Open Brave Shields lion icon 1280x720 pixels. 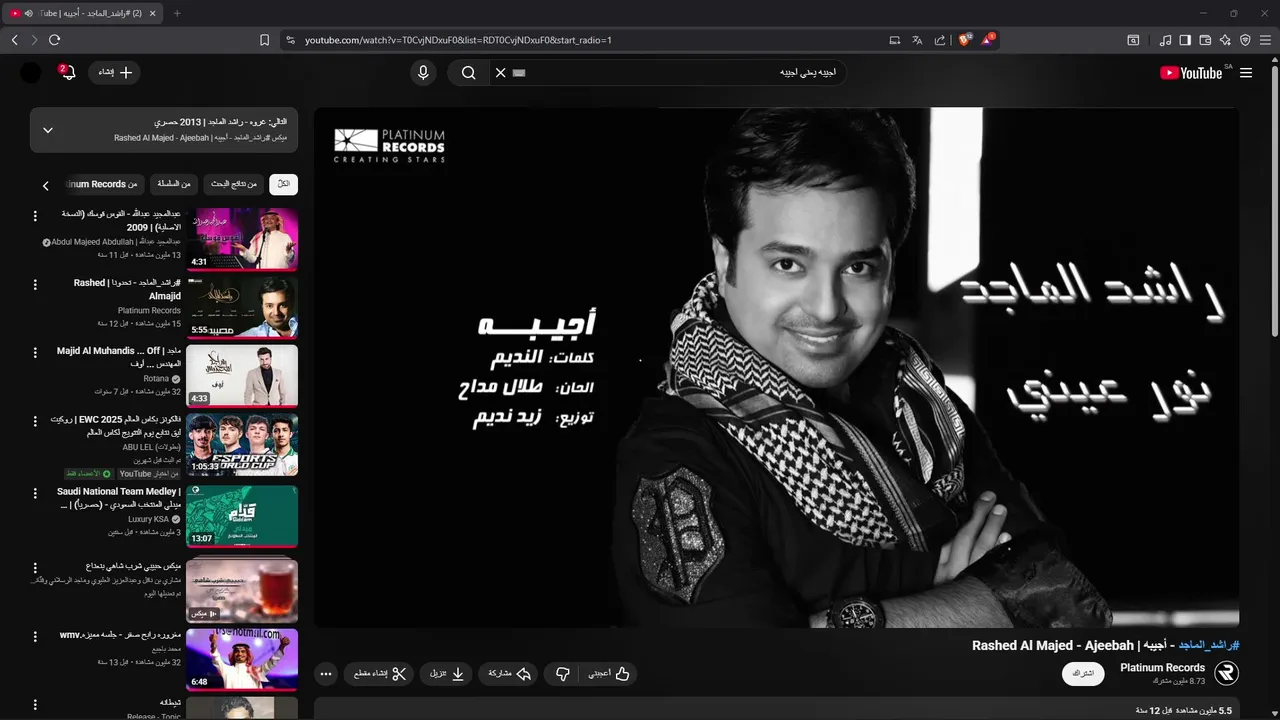965,40
